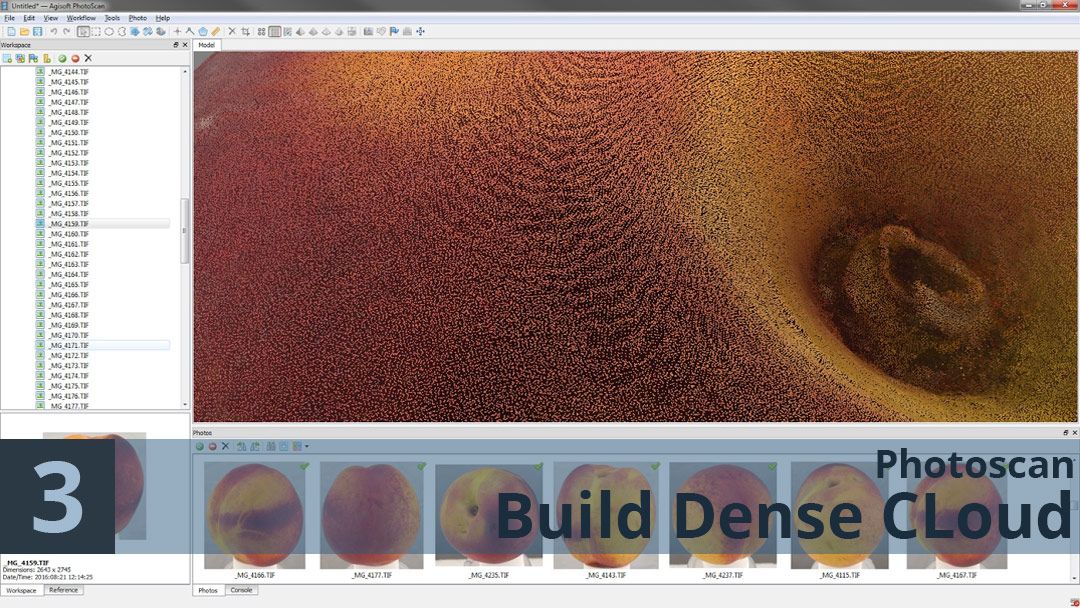Select the yellow Ruler tool
Viewport: 1080px width, 608px height.
[x=216, y=32]
